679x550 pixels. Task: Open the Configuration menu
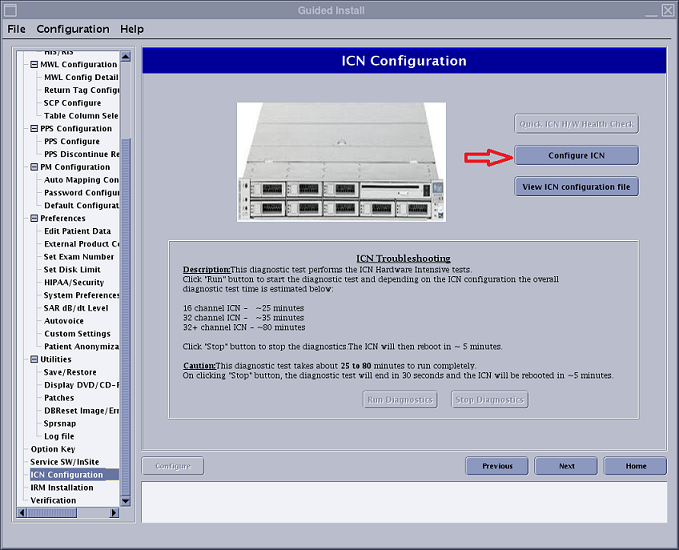pos(72,29)
